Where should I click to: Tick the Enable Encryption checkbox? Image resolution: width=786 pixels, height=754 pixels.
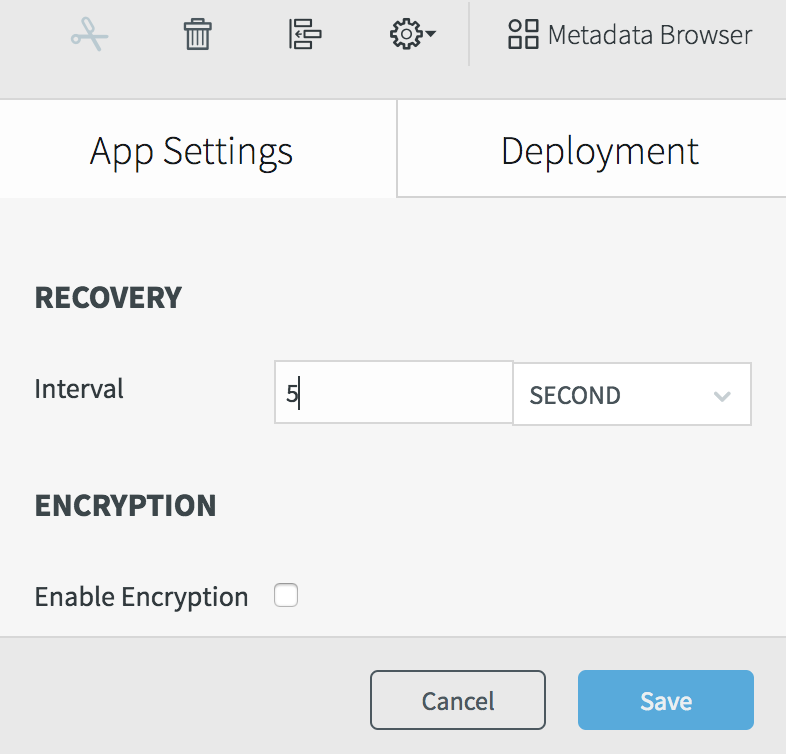[286, 597]
